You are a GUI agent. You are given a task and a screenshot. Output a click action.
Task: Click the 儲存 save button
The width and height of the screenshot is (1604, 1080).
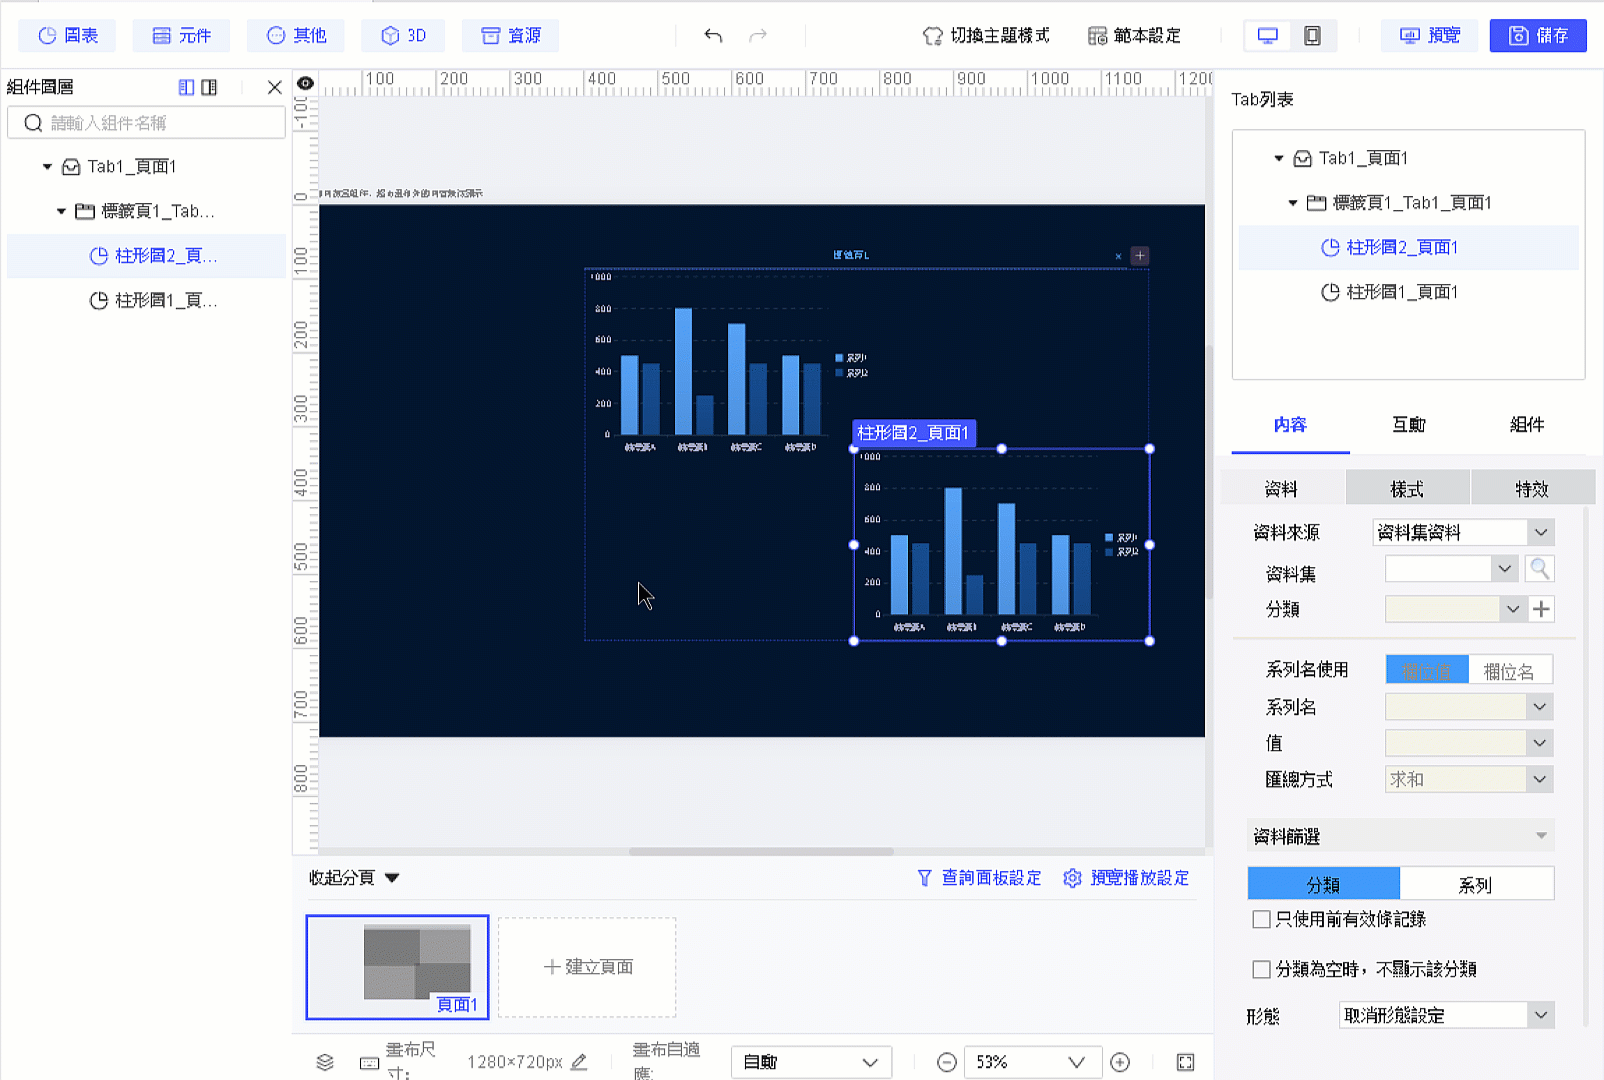1538,36
